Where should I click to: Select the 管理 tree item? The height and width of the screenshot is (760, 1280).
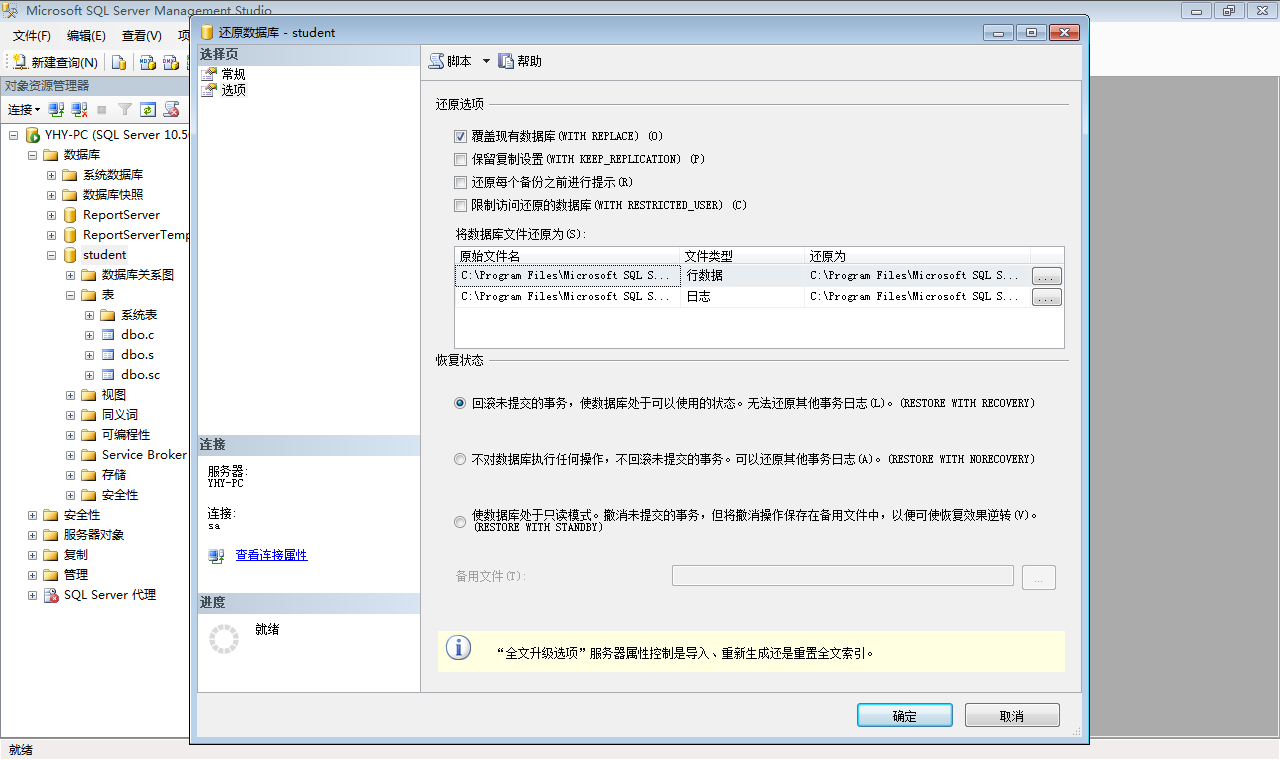point(76,575)
